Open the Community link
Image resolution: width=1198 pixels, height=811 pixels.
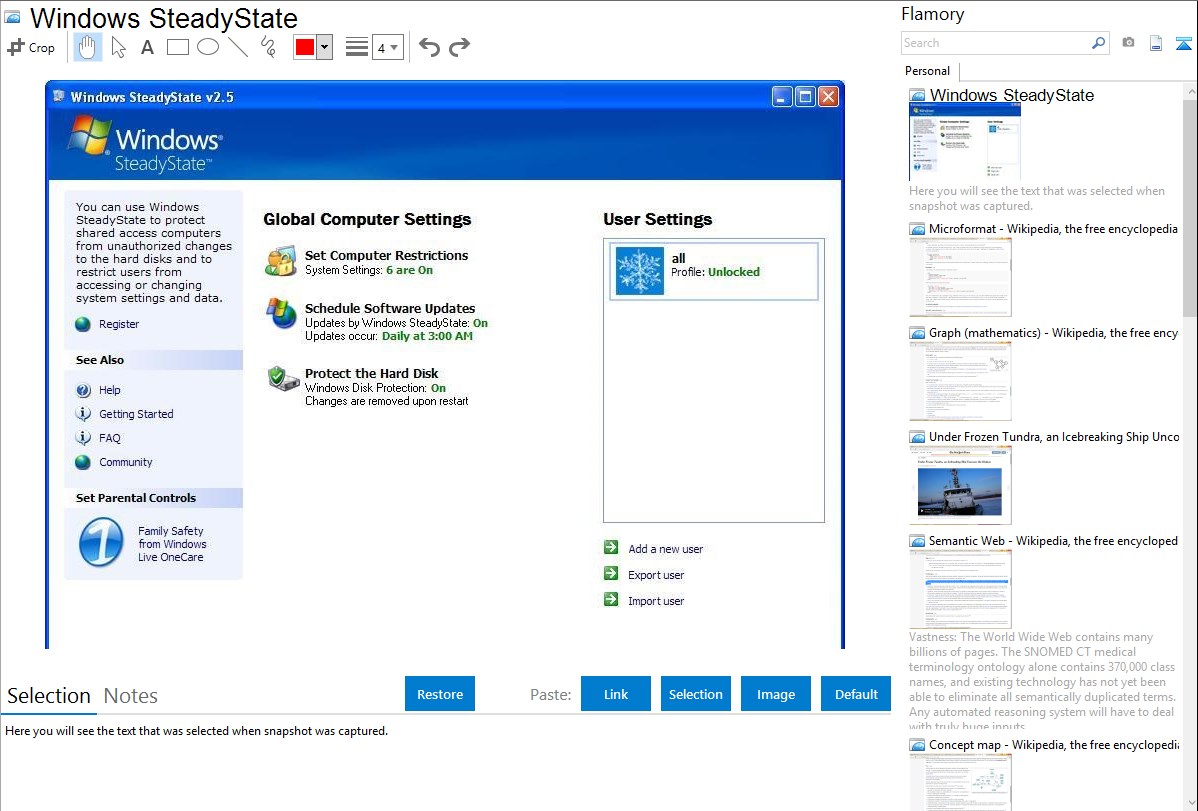pos(126,462)
